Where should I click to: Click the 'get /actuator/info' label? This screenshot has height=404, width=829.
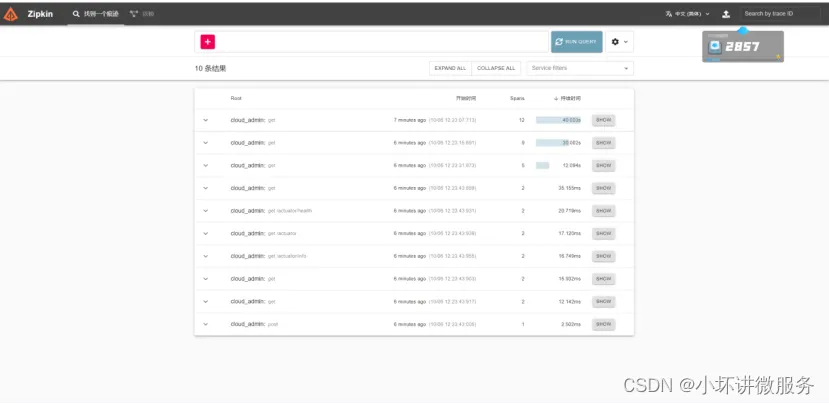coord(287,256)
